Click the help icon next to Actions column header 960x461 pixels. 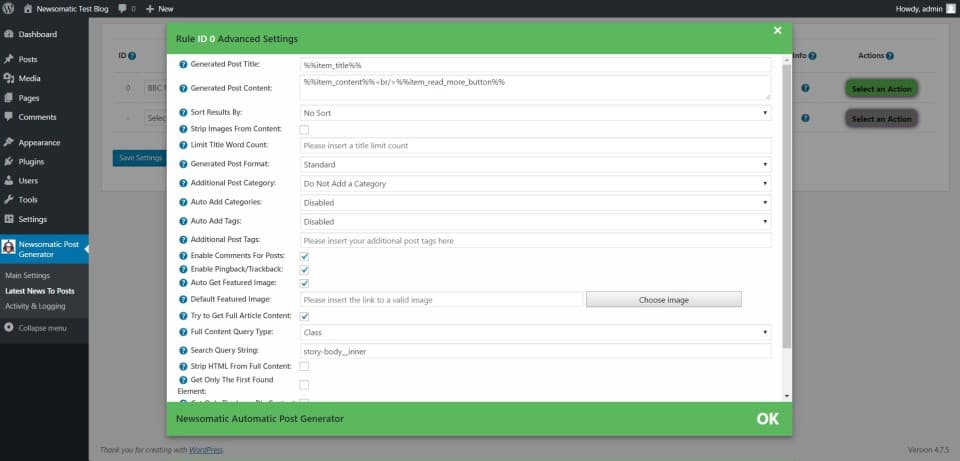[x=890, y=56]
